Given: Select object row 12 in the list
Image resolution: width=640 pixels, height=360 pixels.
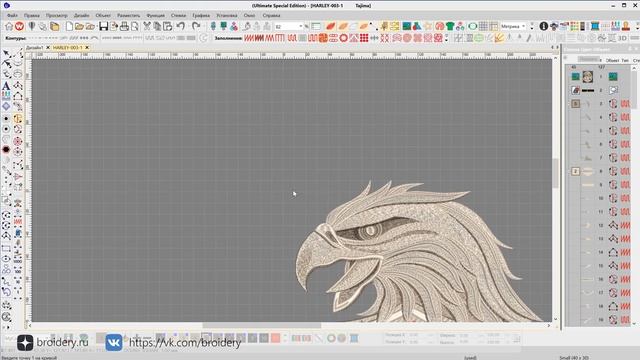Looking at the screenshot, I should tap(600, 225).
